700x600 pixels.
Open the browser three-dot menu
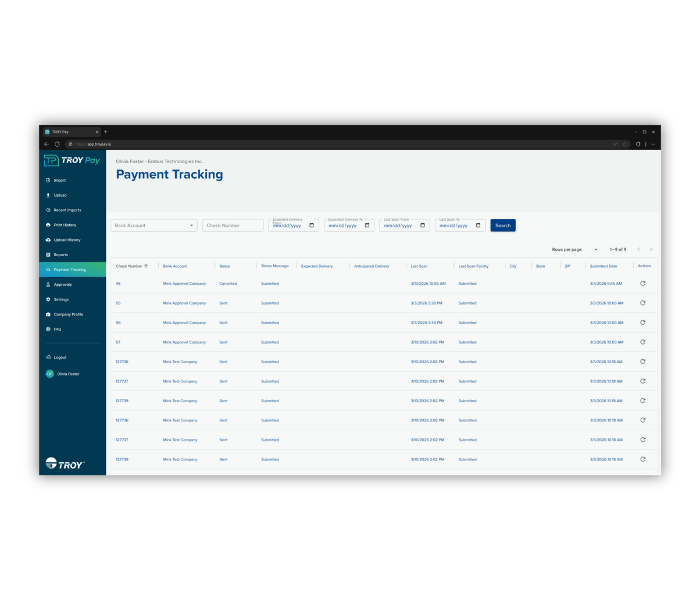point(653,144)
